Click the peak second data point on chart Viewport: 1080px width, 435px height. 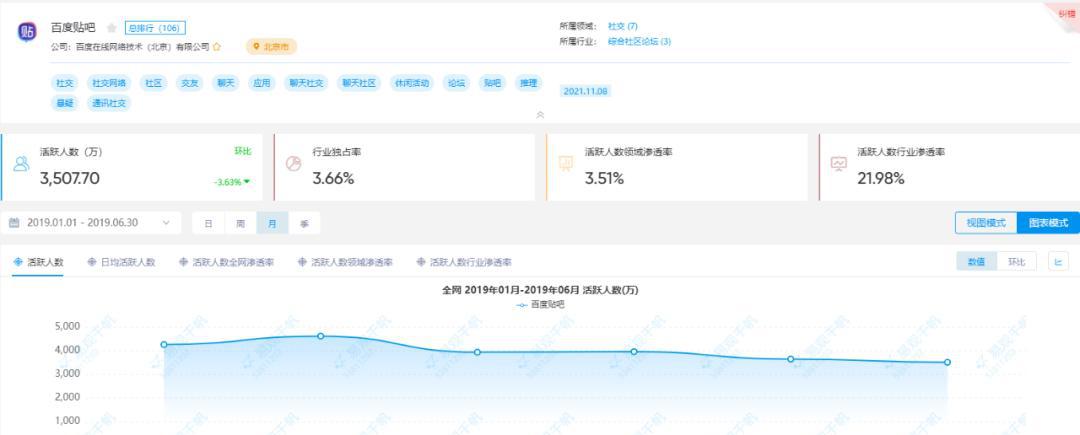pyautogui.click(x=321, y=336)
